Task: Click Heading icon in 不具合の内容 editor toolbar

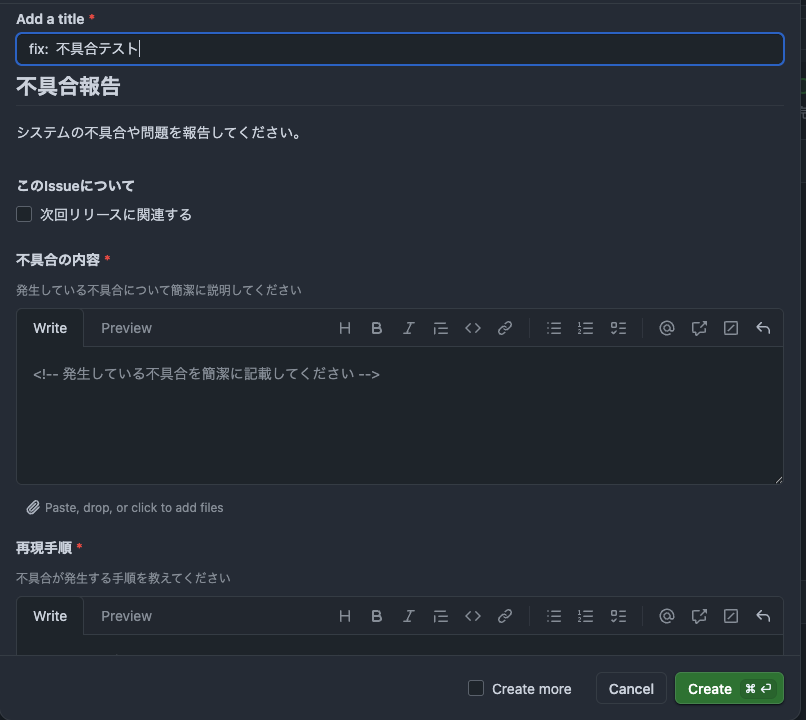Action: click(x=345, y=328)
